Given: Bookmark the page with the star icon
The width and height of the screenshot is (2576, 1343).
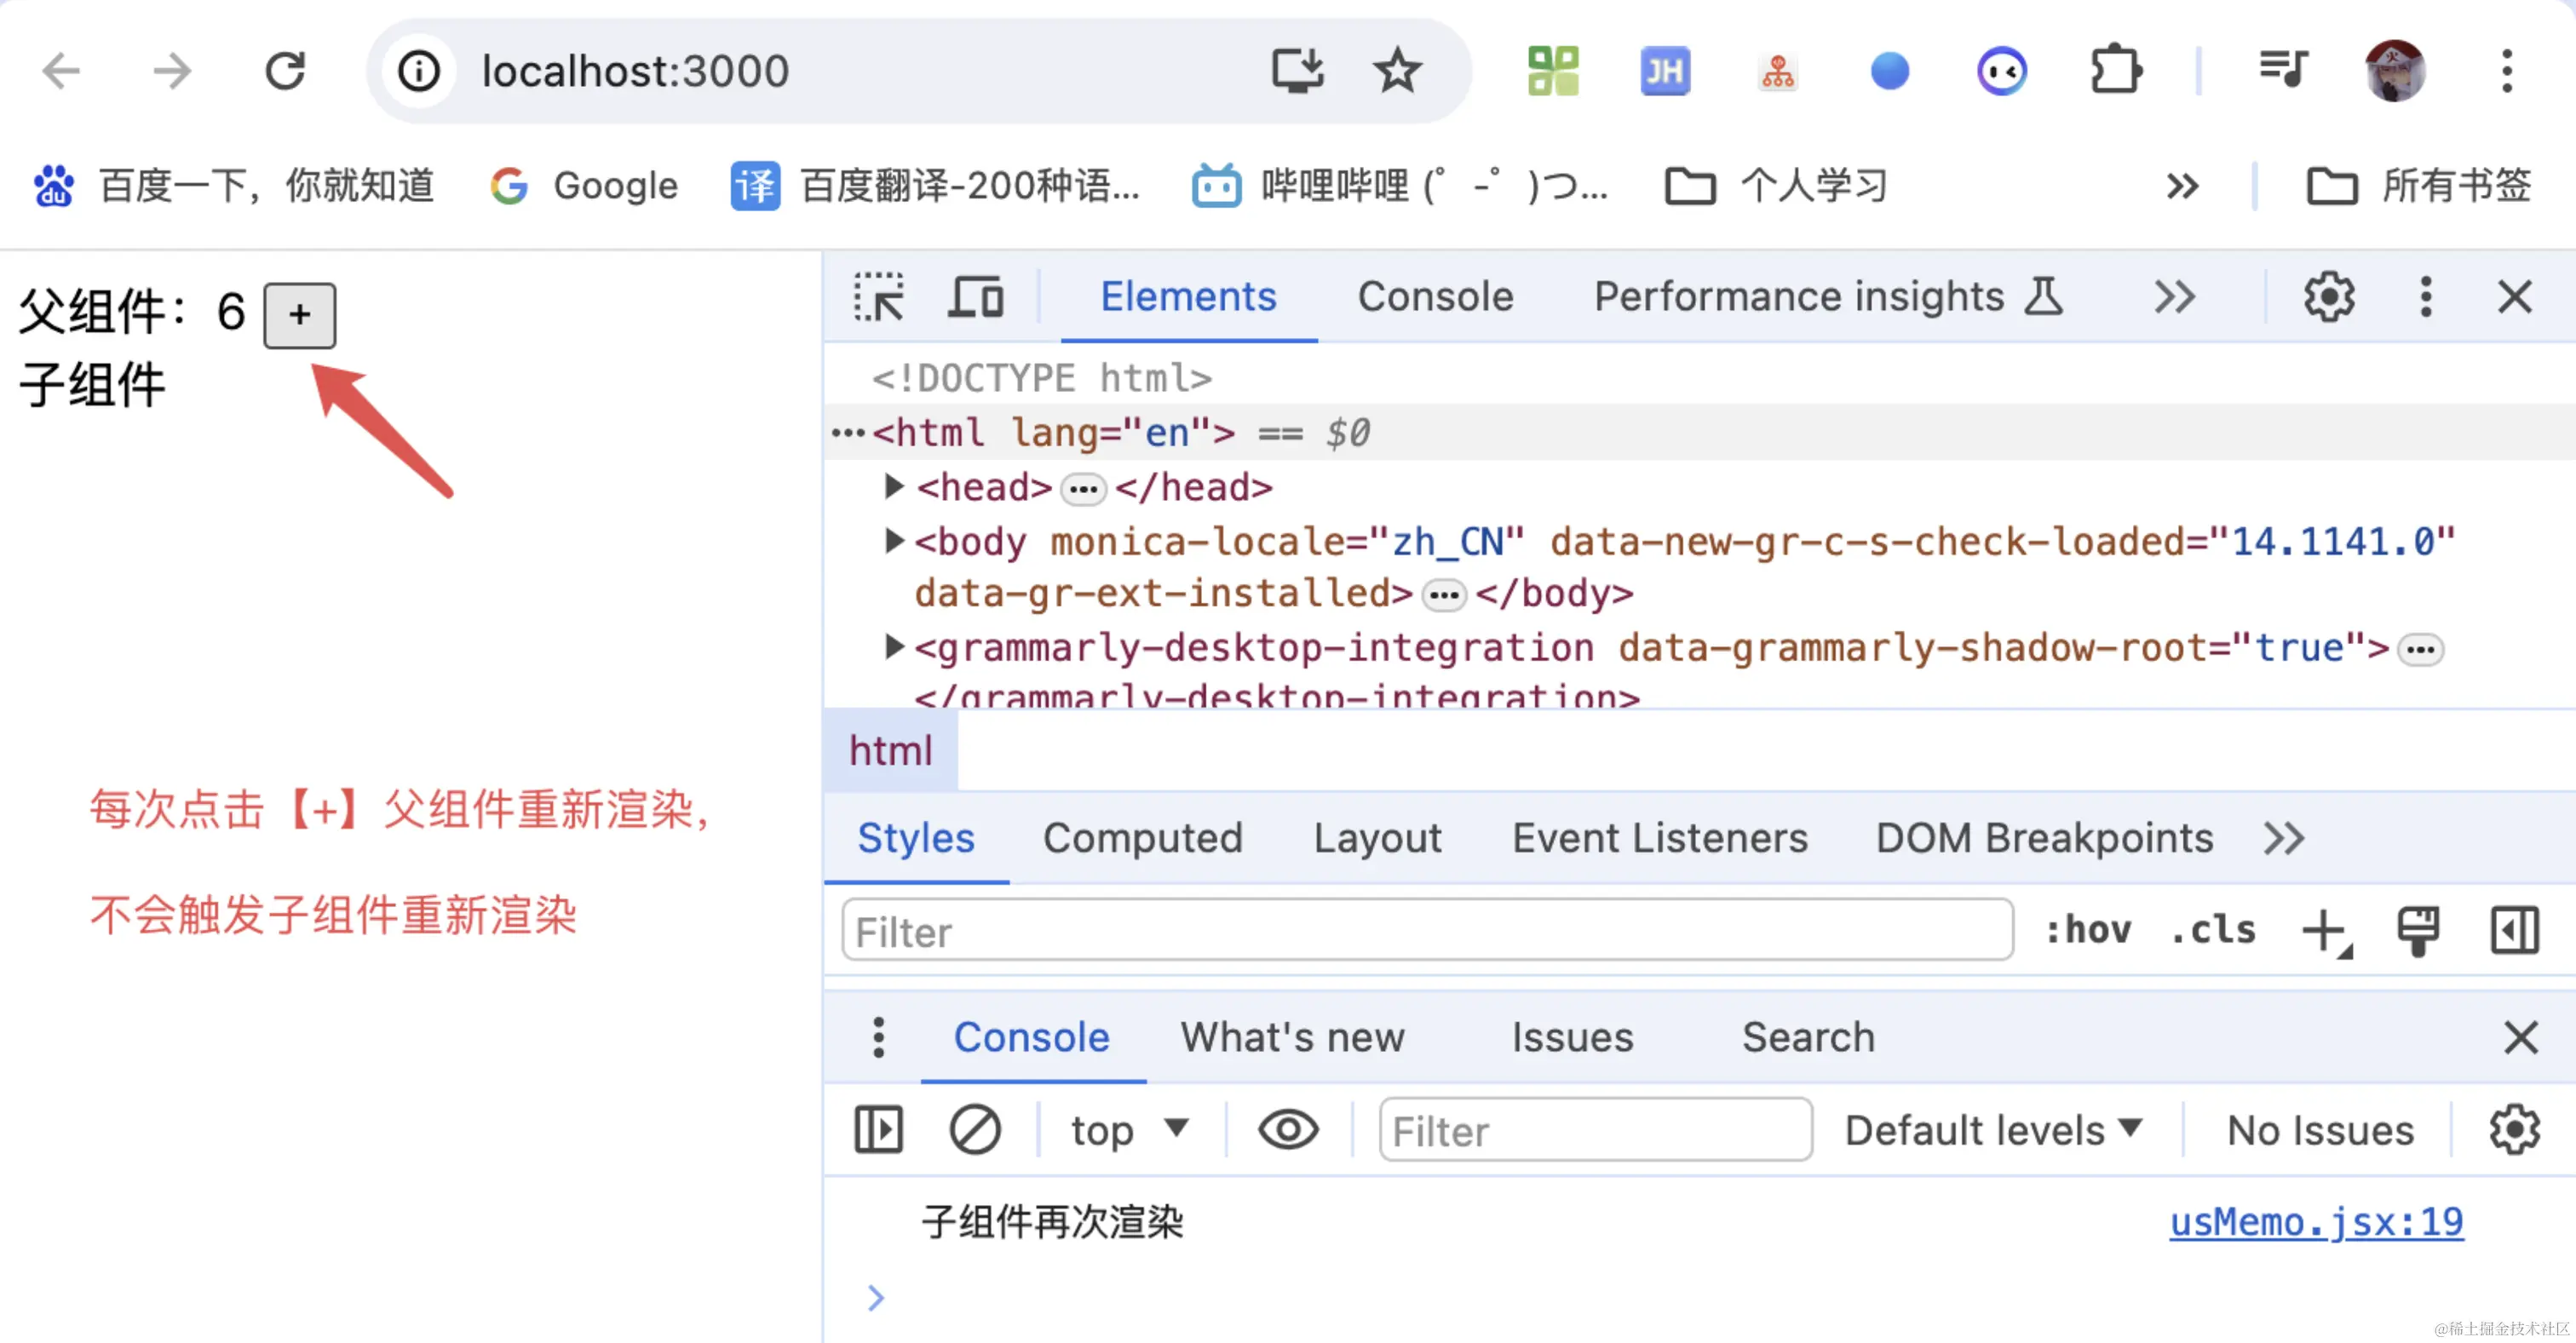Looking at the screenshot, I should [1396, 71].
